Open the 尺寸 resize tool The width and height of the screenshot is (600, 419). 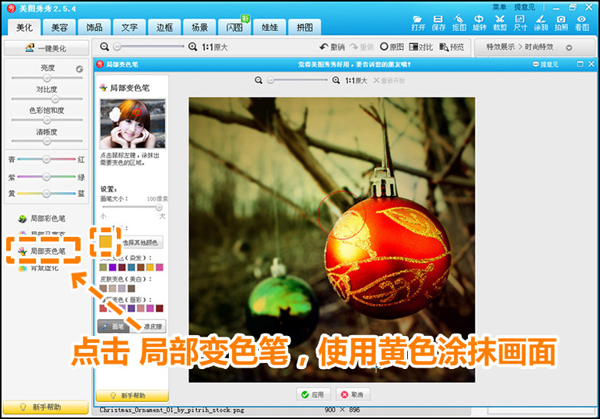coord(520,23)
